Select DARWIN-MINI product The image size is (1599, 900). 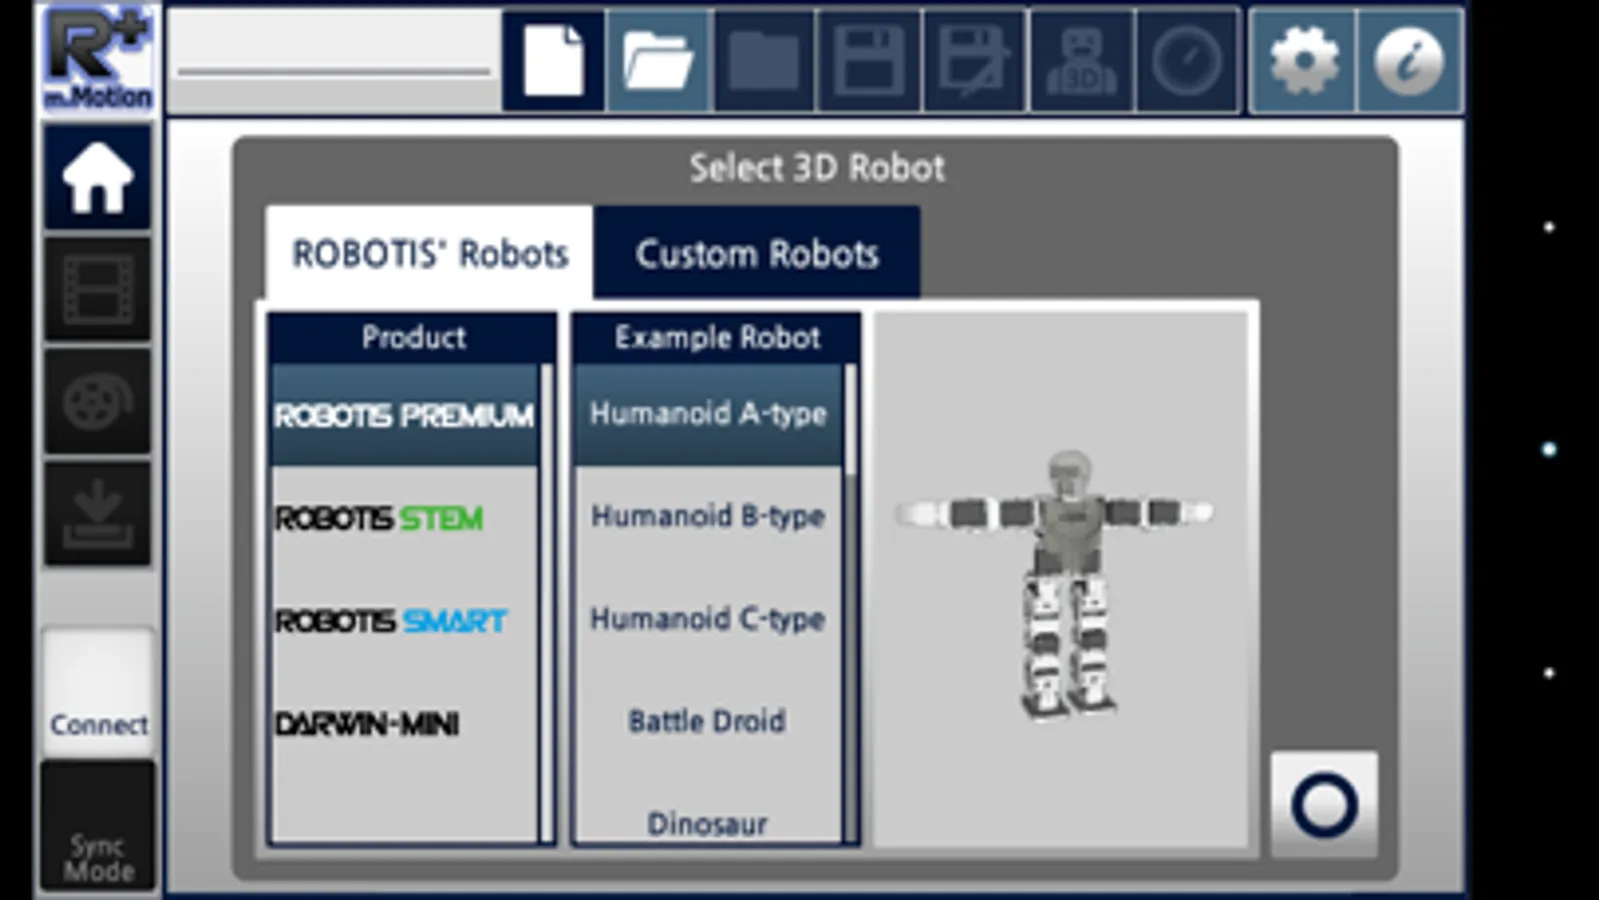pos(404,723)
